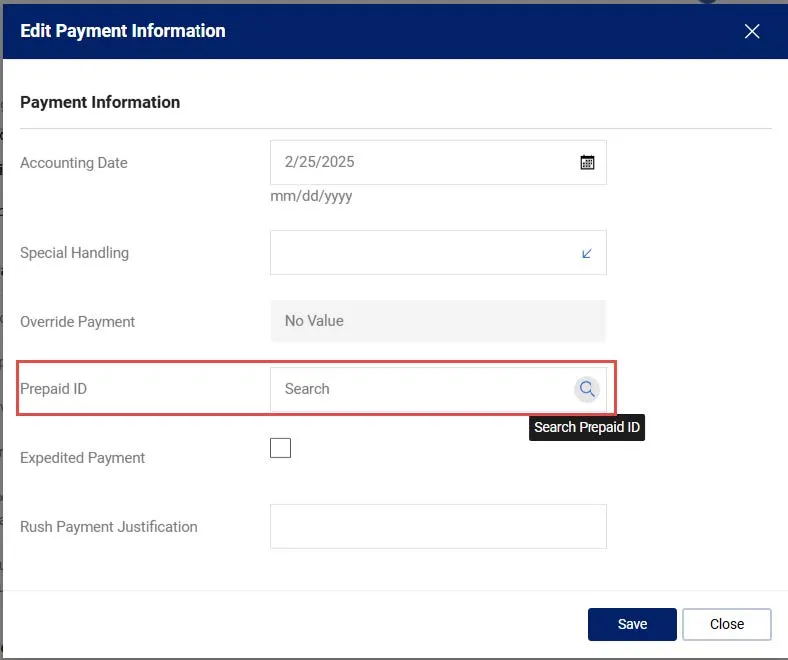Click the Rush Payment Justification label
Viewport: 788px width, 660px height.
(x=109, y=527)
